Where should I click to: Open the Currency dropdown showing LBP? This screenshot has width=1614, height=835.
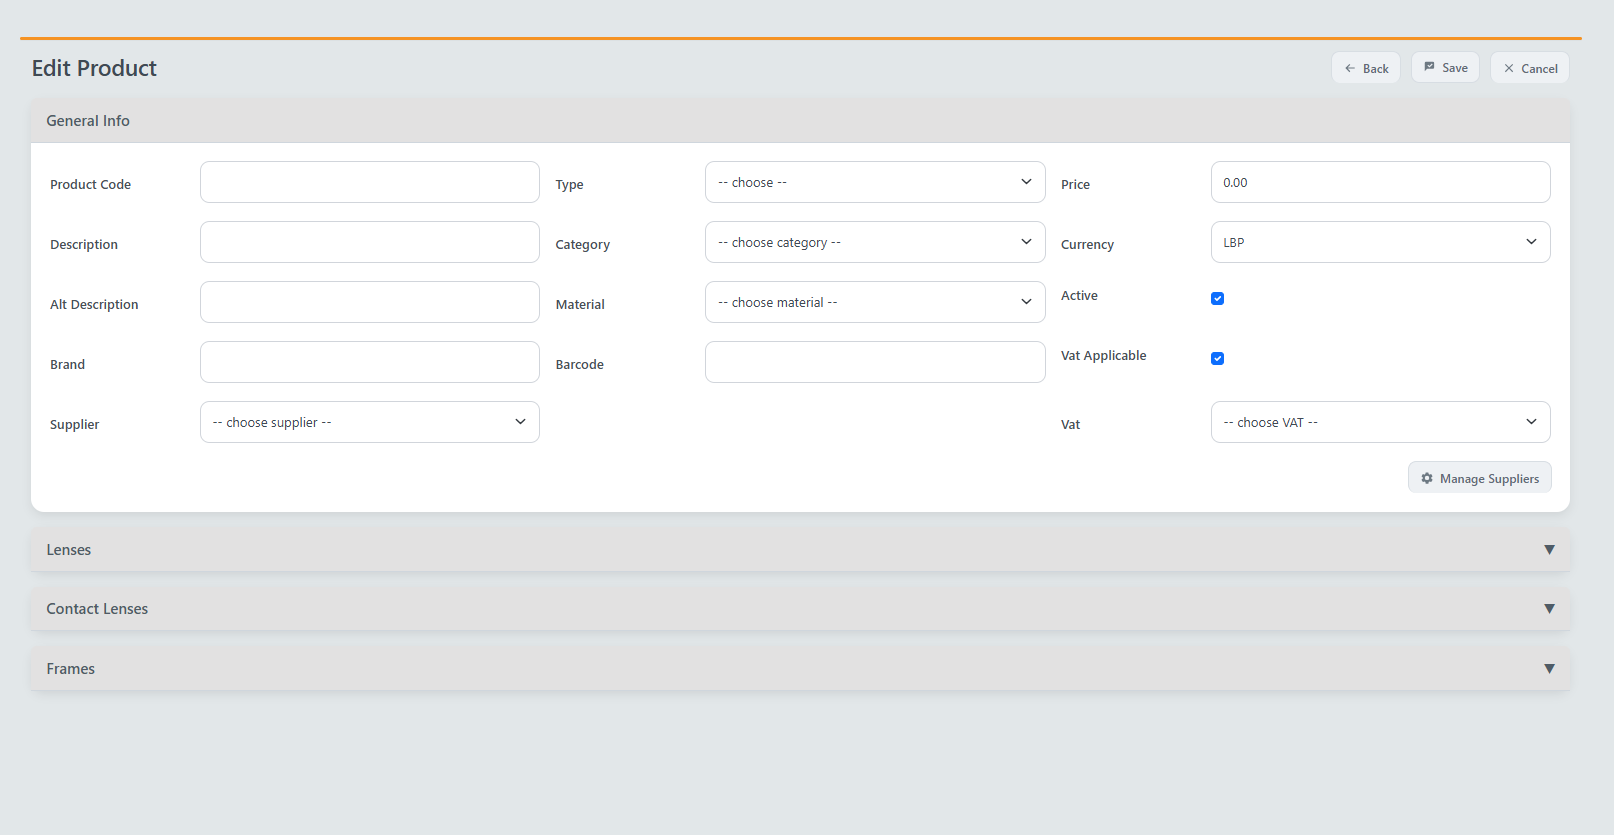(1379, 242)
